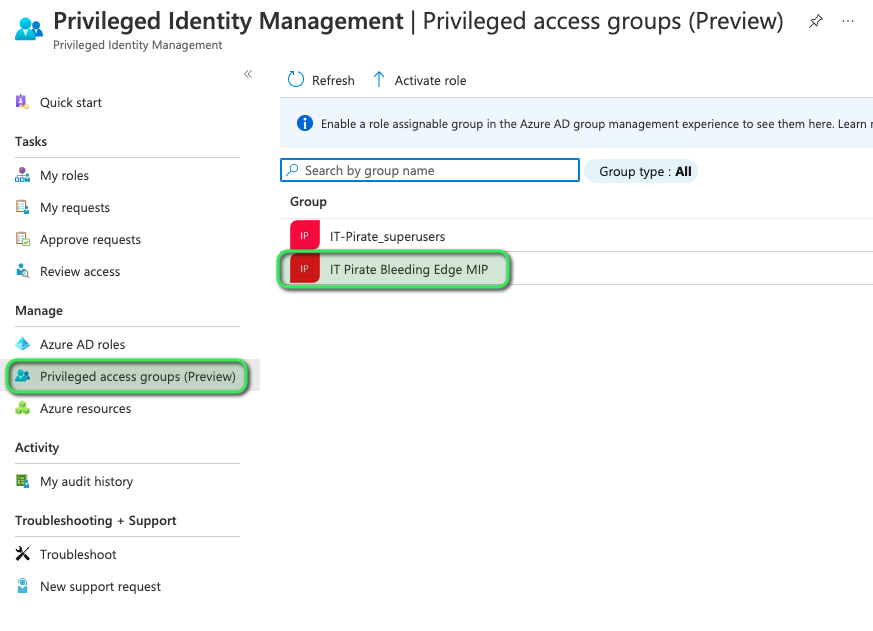Click the Activate role up-arrow icon

(x=379, y=80)
